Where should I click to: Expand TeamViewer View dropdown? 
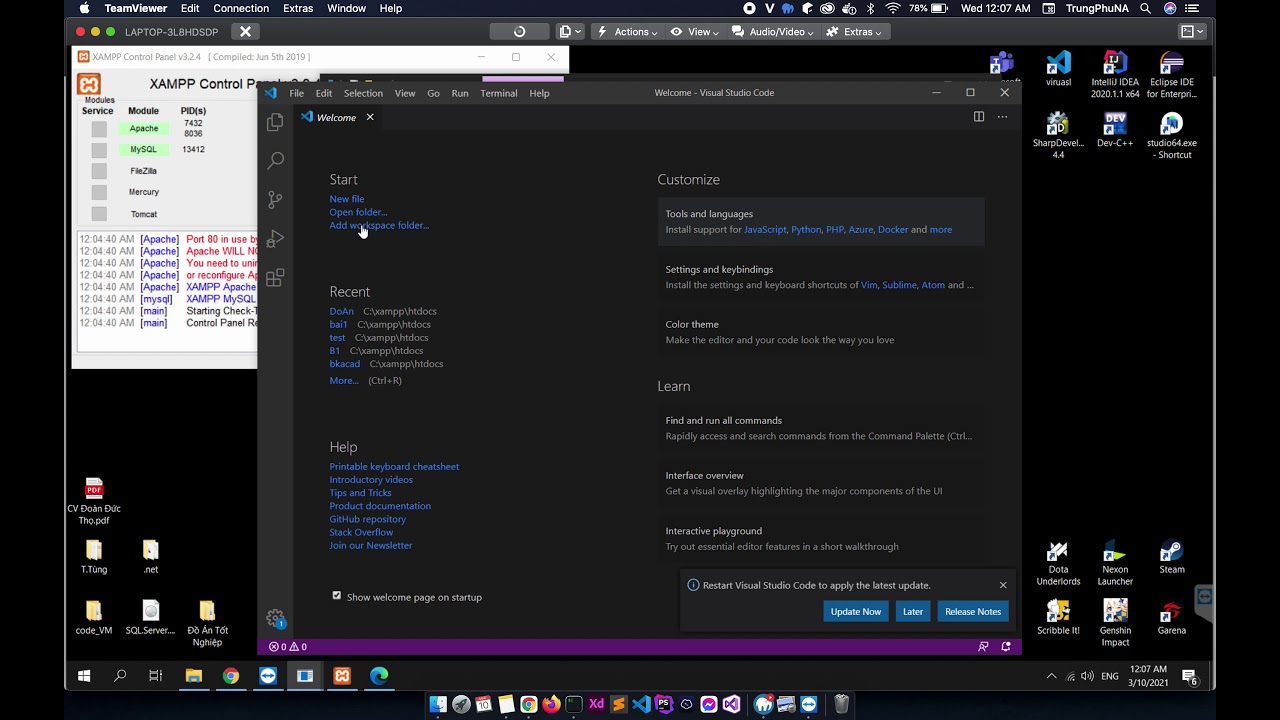pyautogui.click(x=695, y=32)
